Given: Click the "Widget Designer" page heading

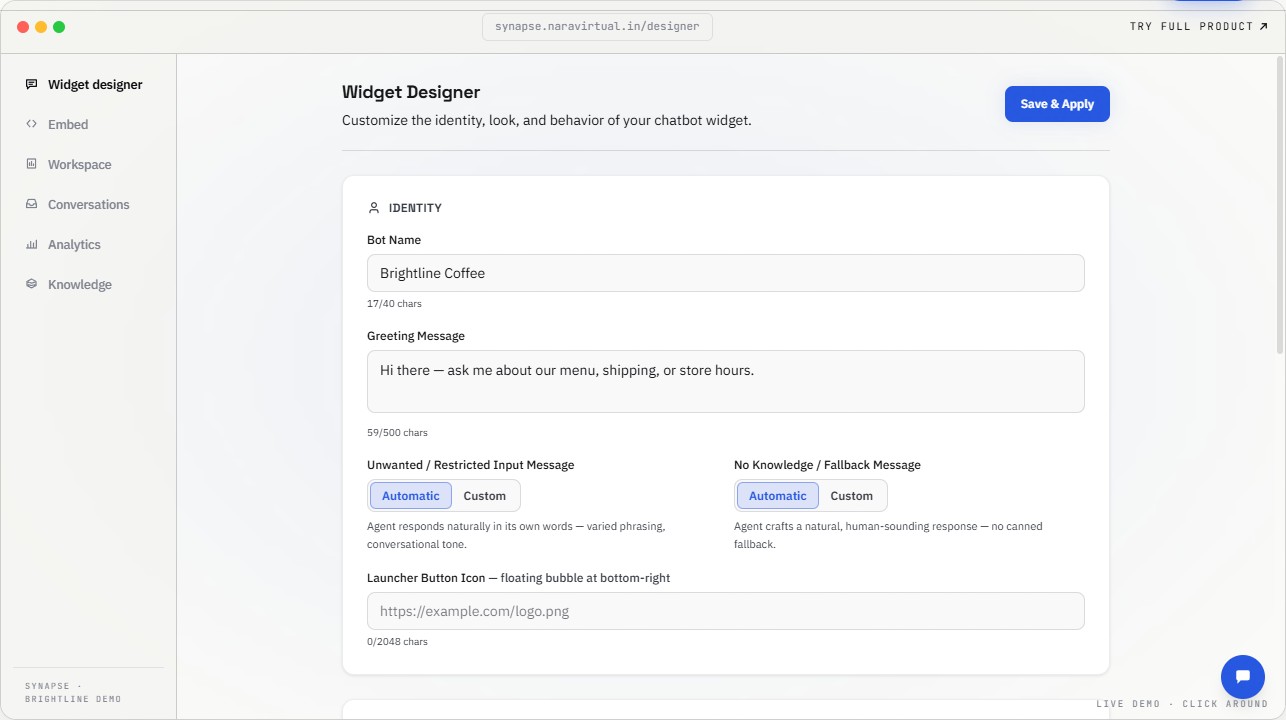Looking at the screenshot, I should pyautogui.click(x=411, y=92).
